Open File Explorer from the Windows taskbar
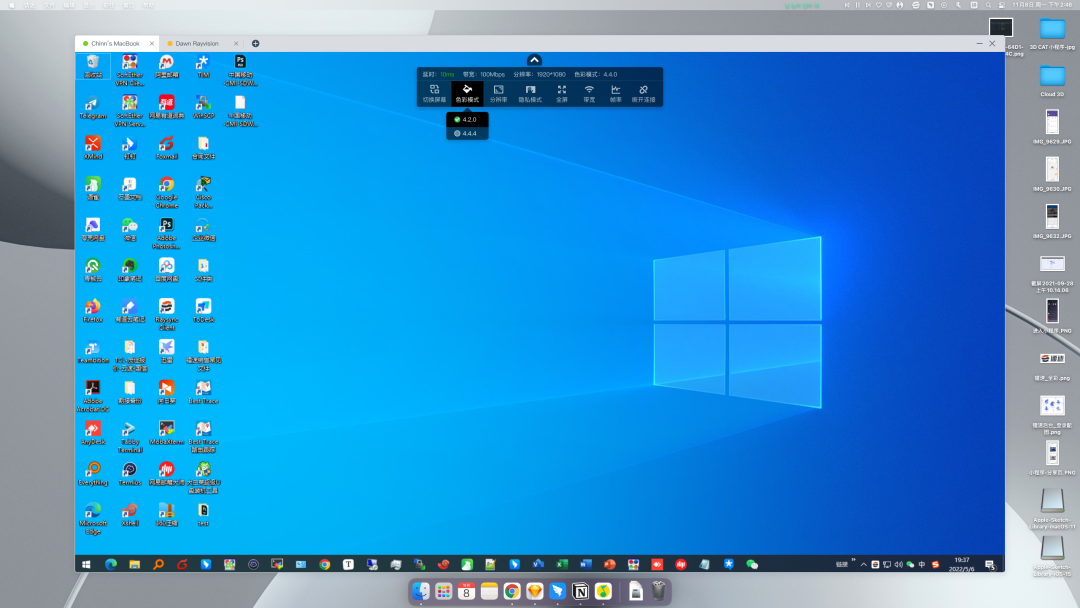 [x=134, y=564]
